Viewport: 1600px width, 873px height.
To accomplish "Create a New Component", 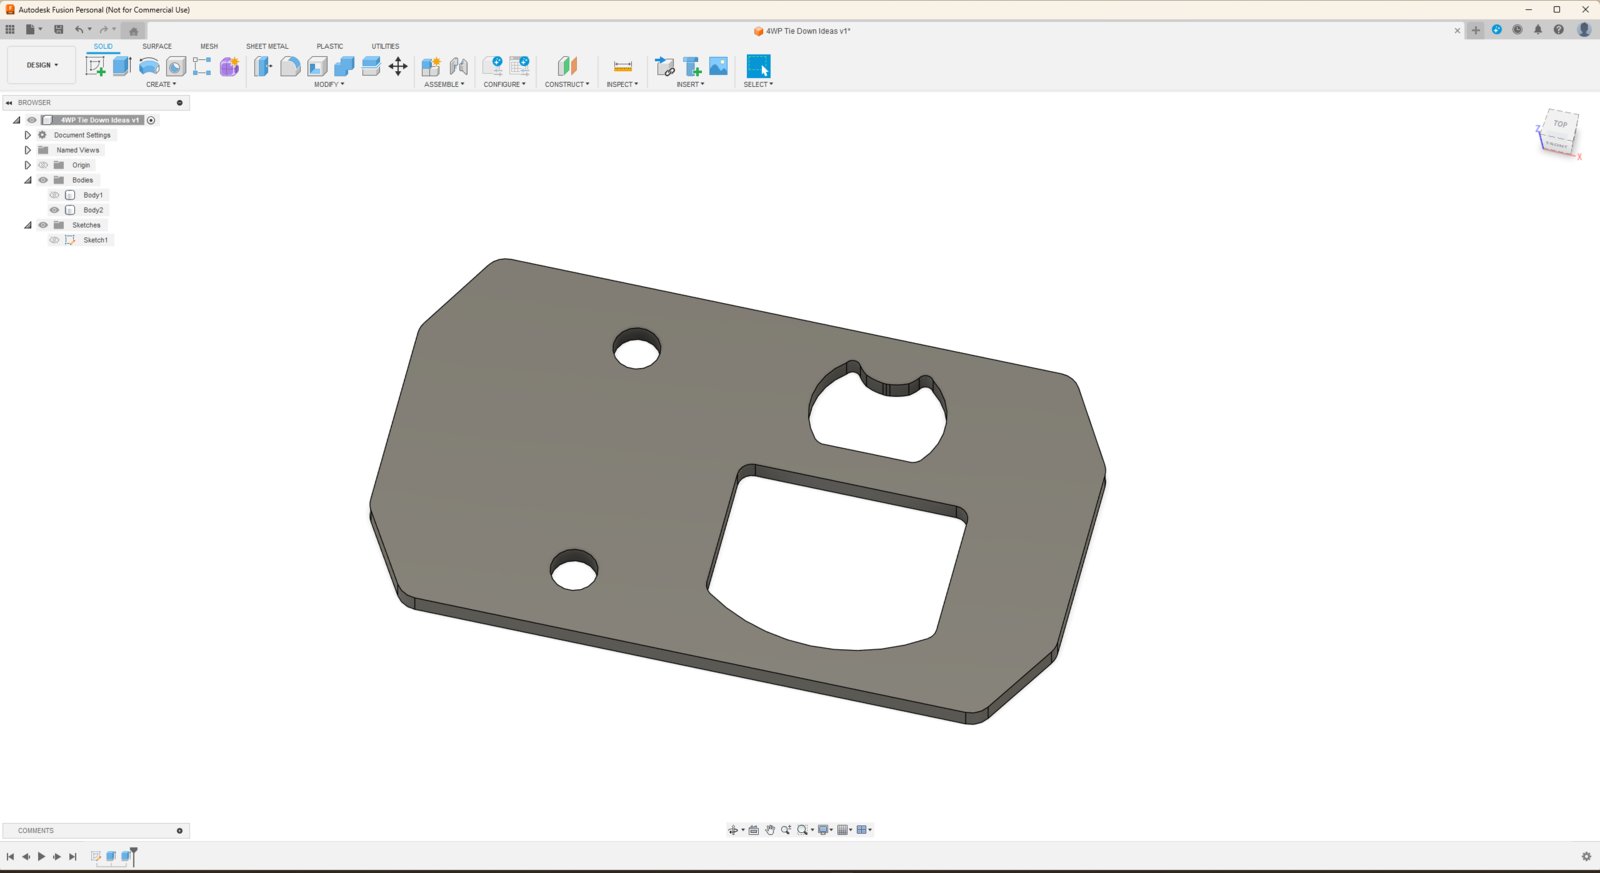I will (431, 66).
